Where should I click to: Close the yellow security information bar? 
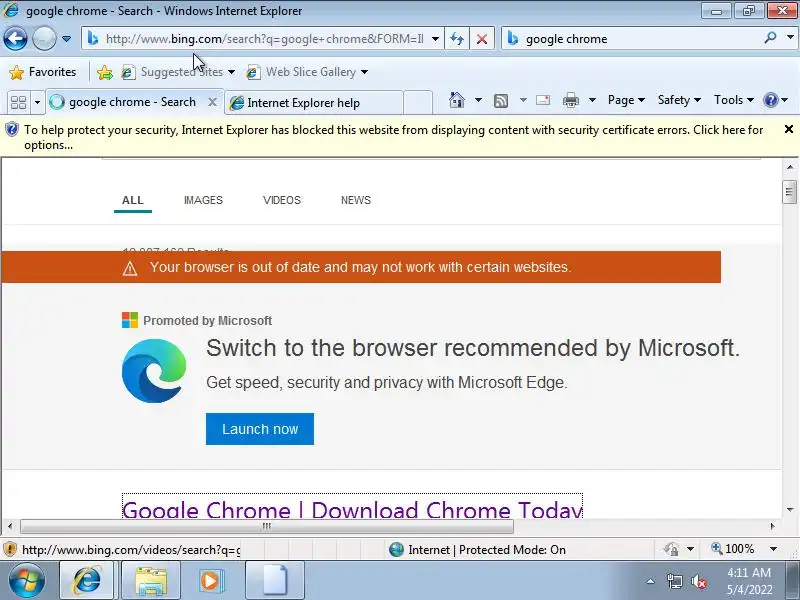pyautogui.click(x=789, y=130)
